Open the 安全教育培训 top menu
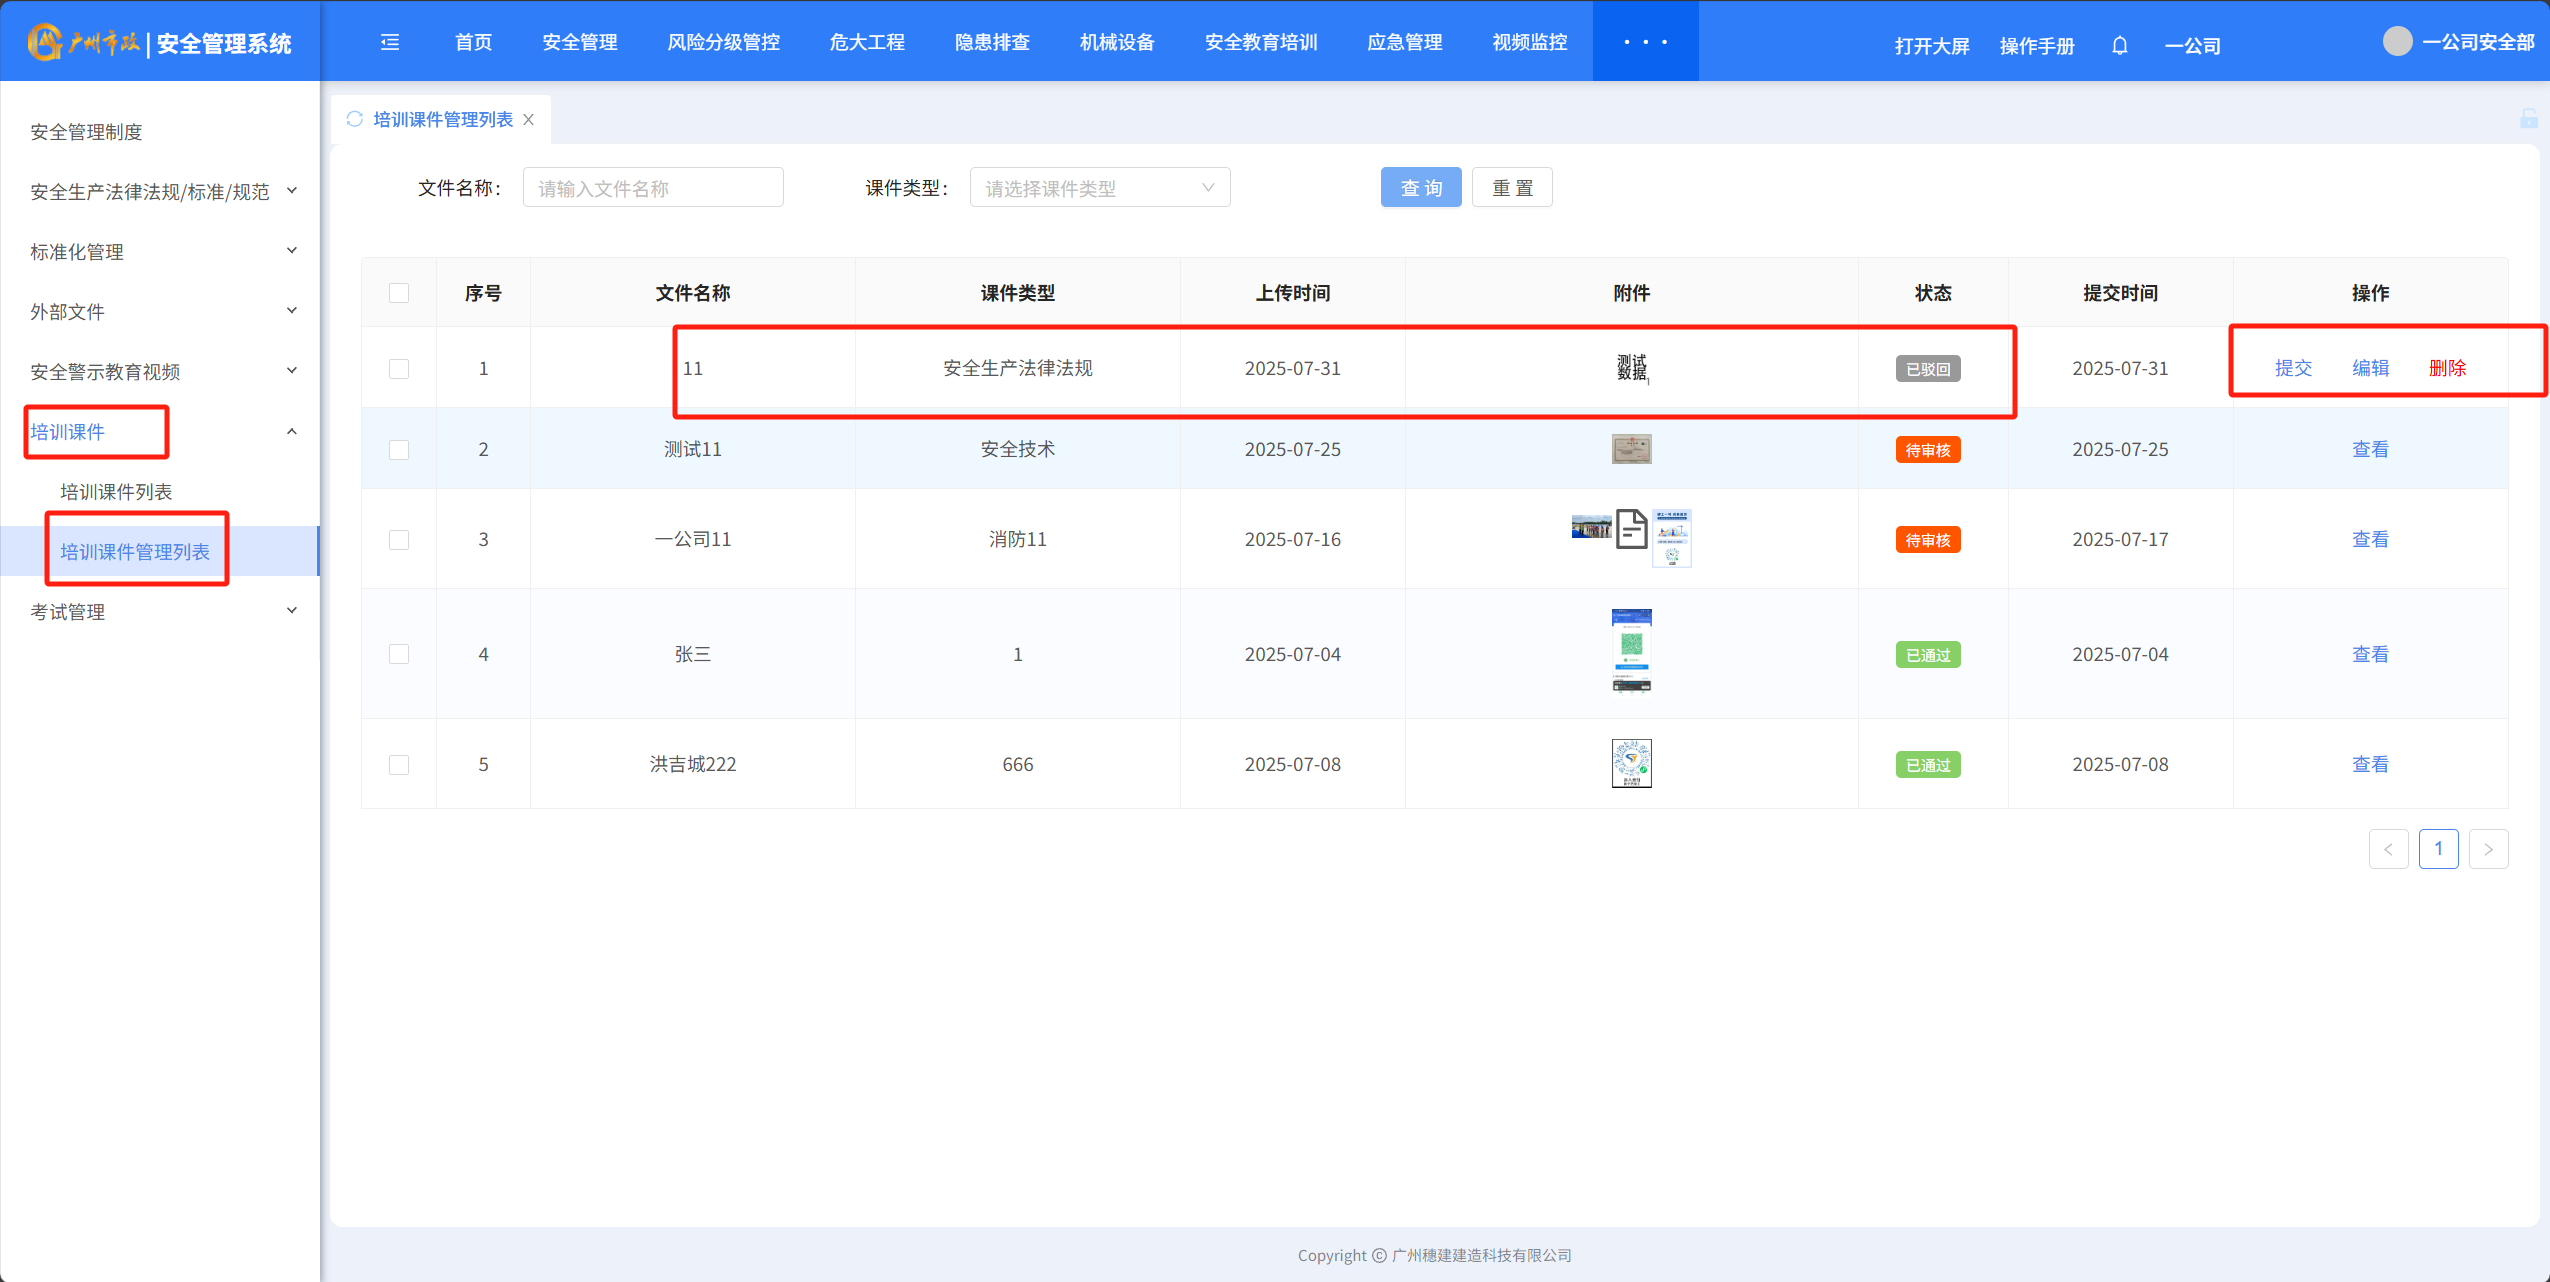The image size is (2550, 1282). [x=1260, y=42]
